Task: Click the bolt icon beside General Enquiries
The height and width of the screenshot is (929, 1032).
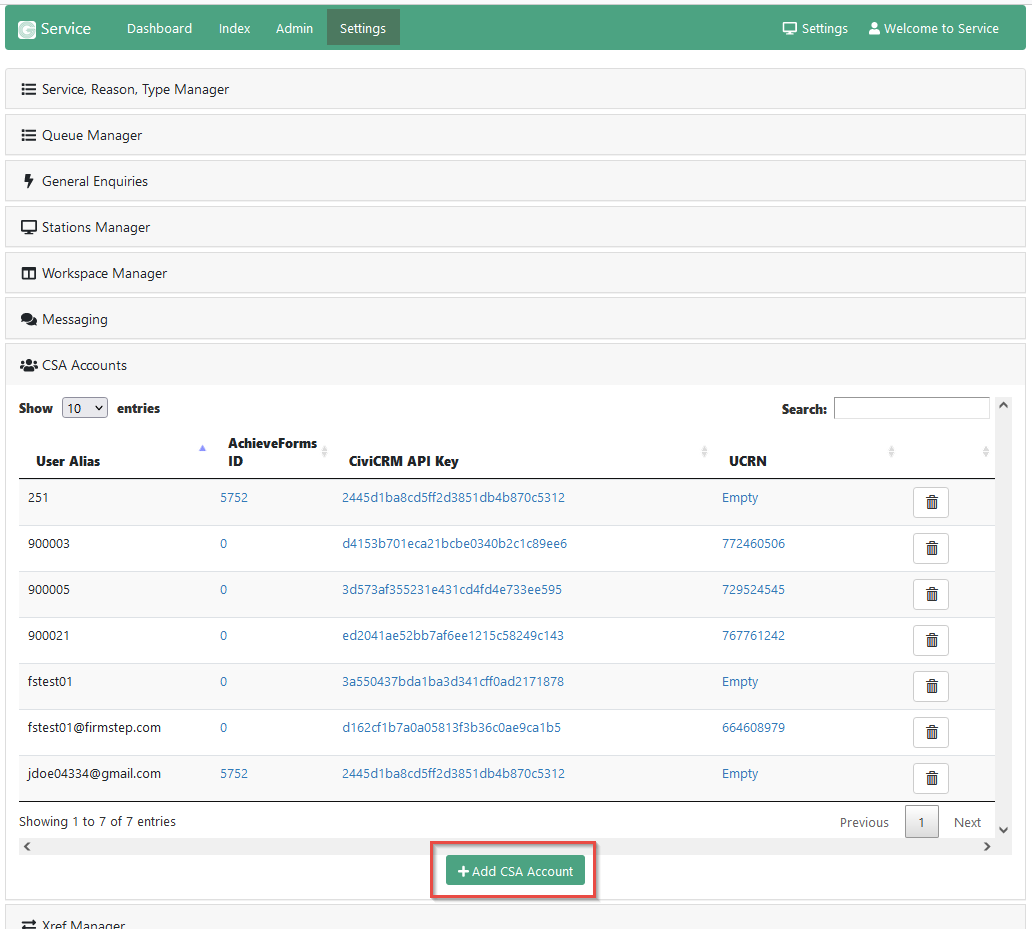Action: [x=28, y=181]
